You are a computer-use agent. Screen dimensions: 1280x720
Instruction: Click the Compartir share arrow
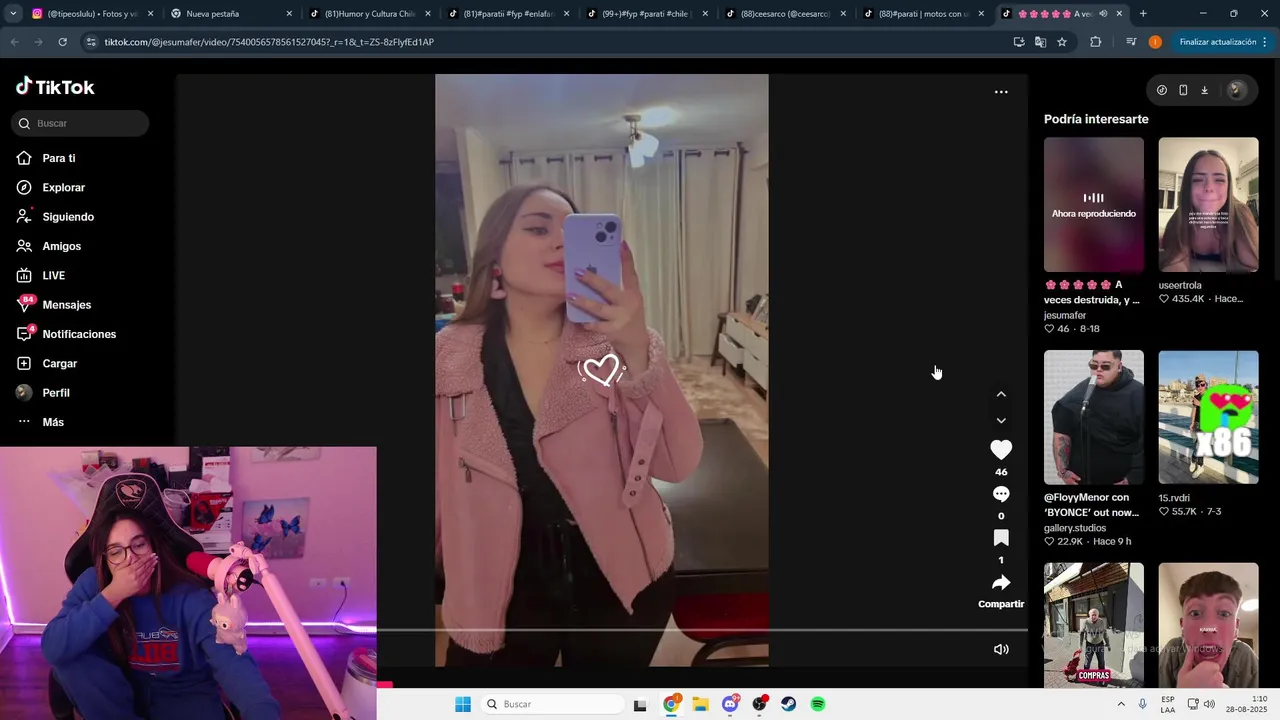pos(1001,583)
